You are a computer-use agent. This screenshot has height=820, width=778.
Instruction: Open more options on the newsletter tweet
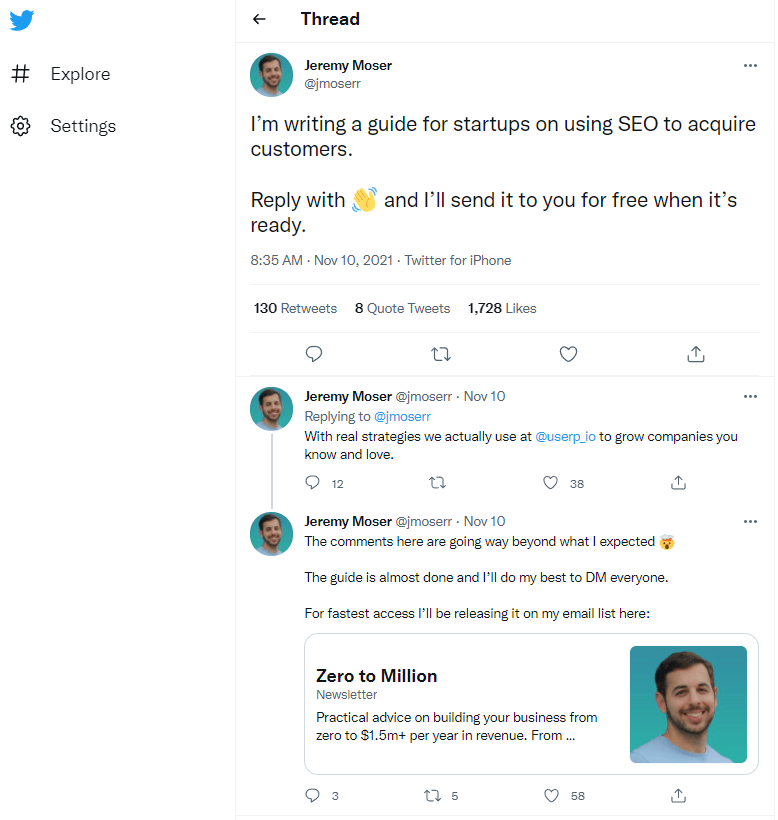(x=750, y=521)
